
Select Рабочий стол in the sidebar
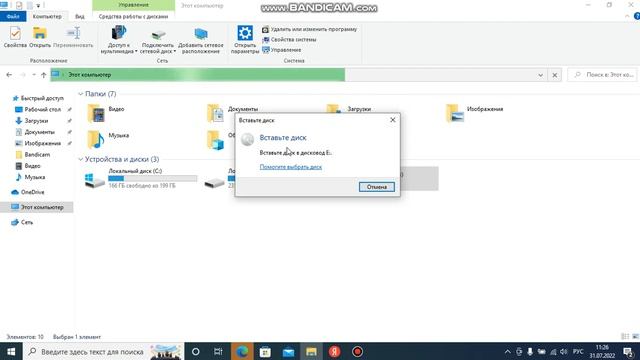click(x=39, y=109)
